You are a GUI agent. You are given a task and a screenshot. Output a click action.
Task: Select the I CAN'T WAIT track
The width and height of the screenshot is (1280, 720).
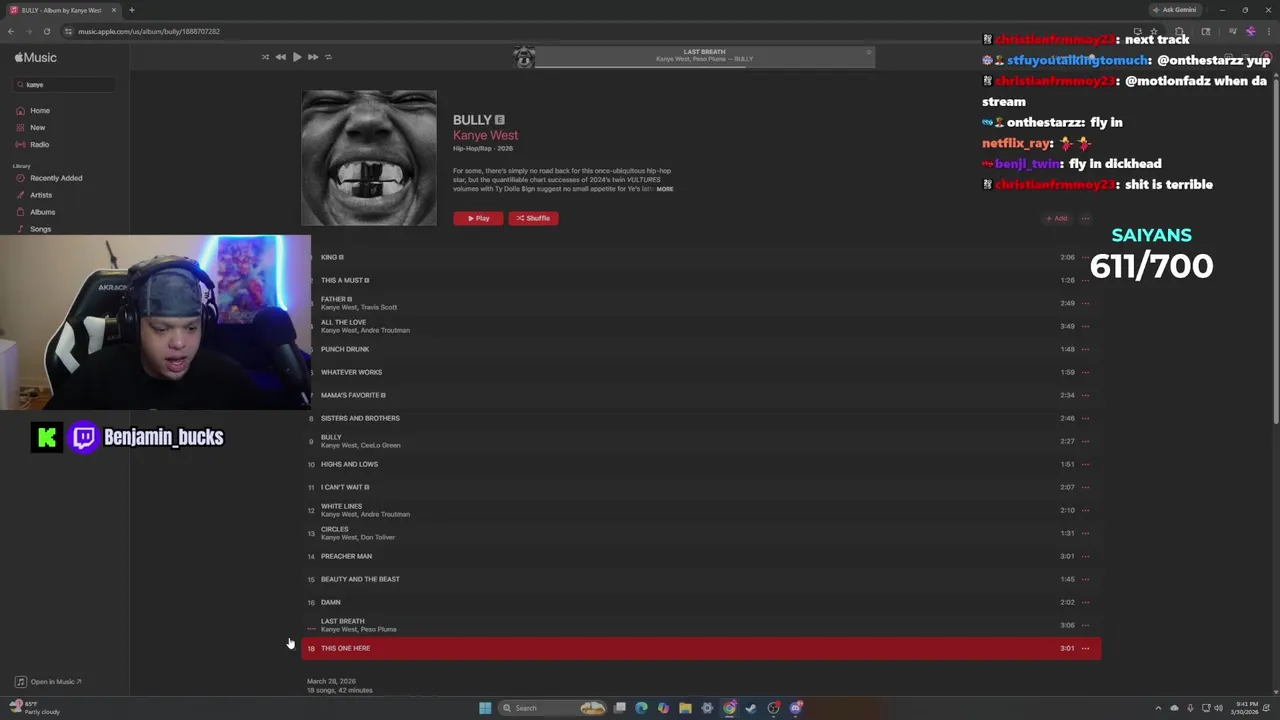[701, 487]
